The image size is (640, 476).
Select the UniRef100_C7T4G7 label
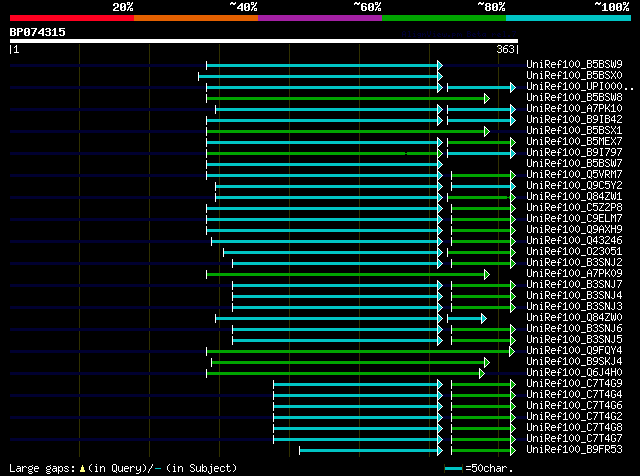coord(574,439)
